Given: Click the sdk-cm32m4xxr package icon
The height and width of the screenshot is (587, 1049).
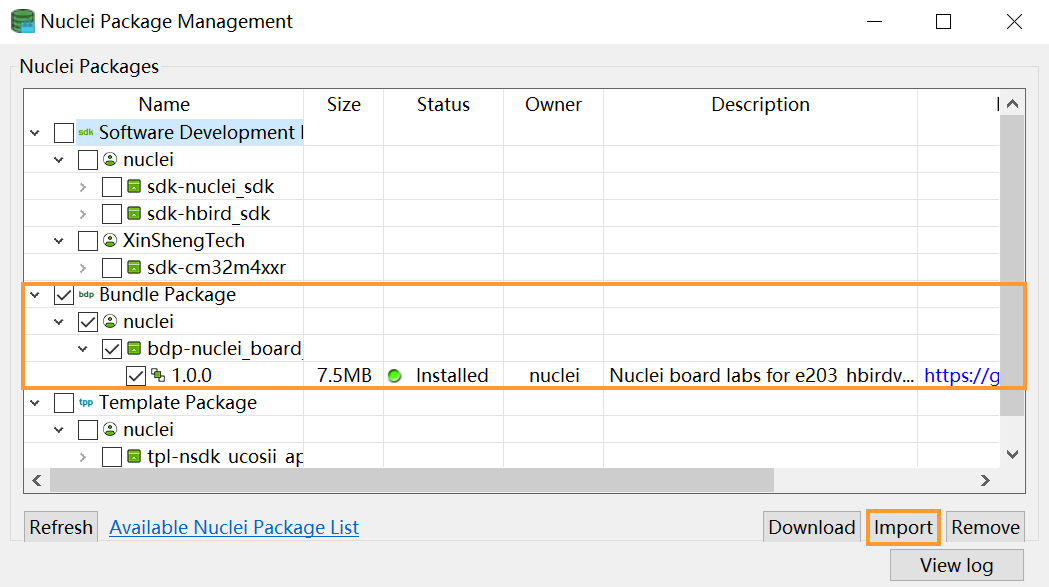Looking at the screenshot, I should (135, 268).
